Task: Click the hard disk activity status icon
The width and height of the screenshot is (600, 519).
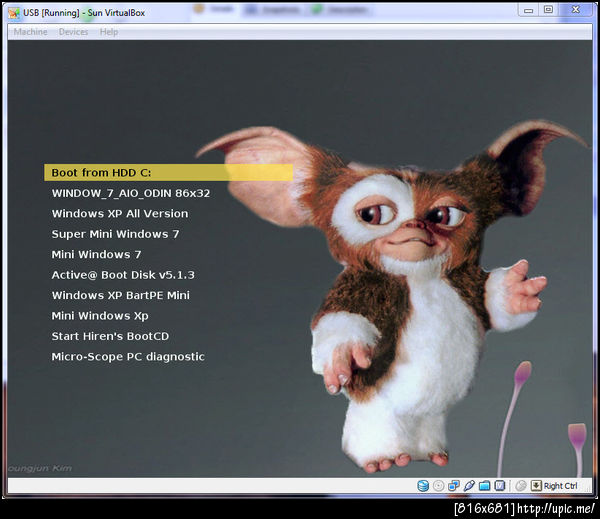Action: click(x=423, y=486)
